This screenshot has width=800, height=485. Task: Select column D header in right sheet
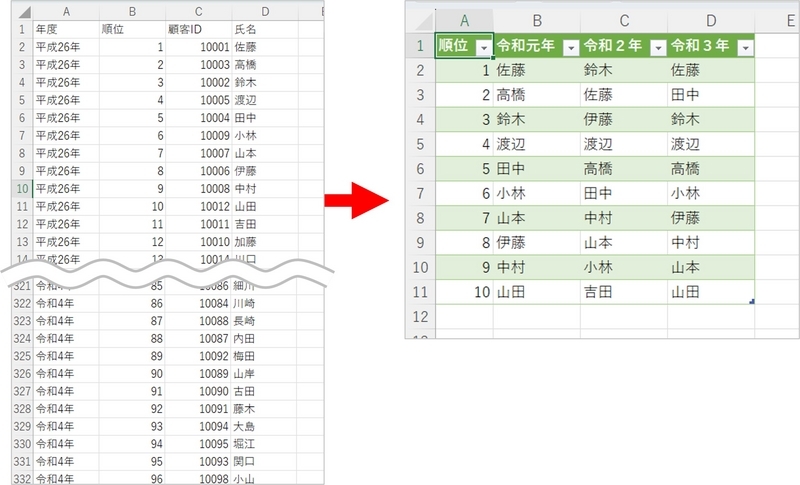(x=711, y=20)
